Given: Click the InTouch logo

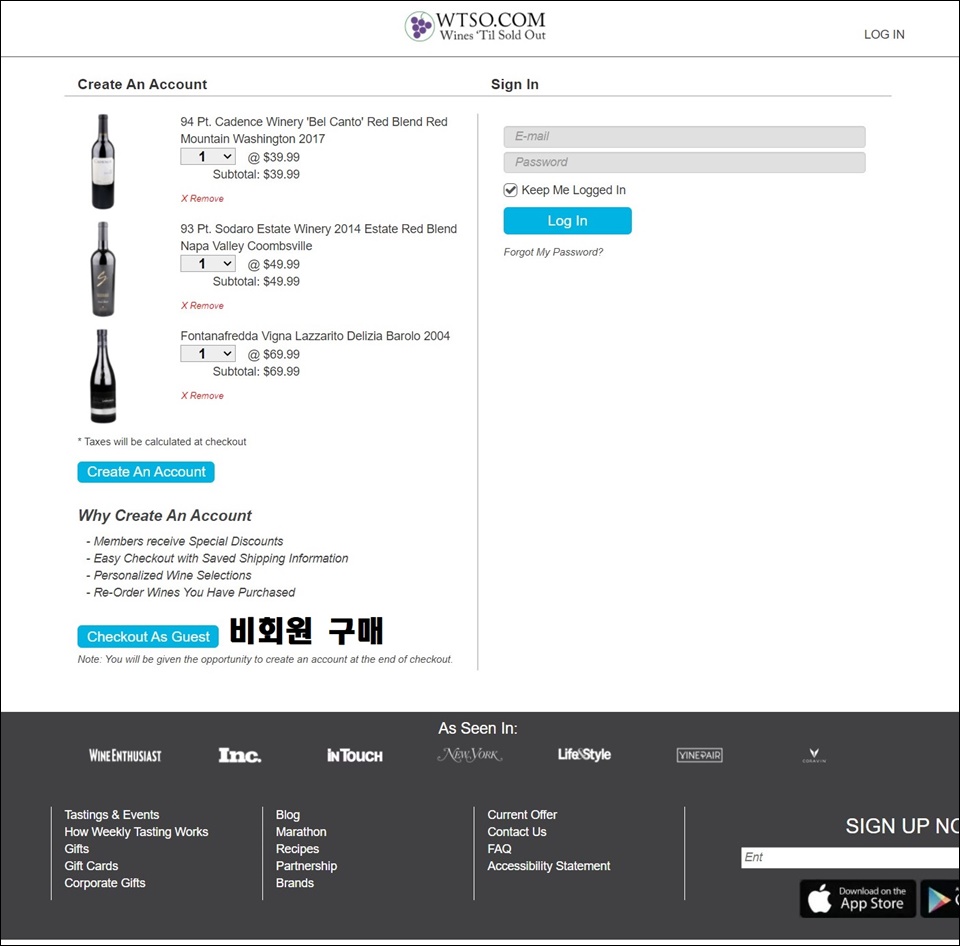Looking at the screenshot, I should click(x=354, y=756).
